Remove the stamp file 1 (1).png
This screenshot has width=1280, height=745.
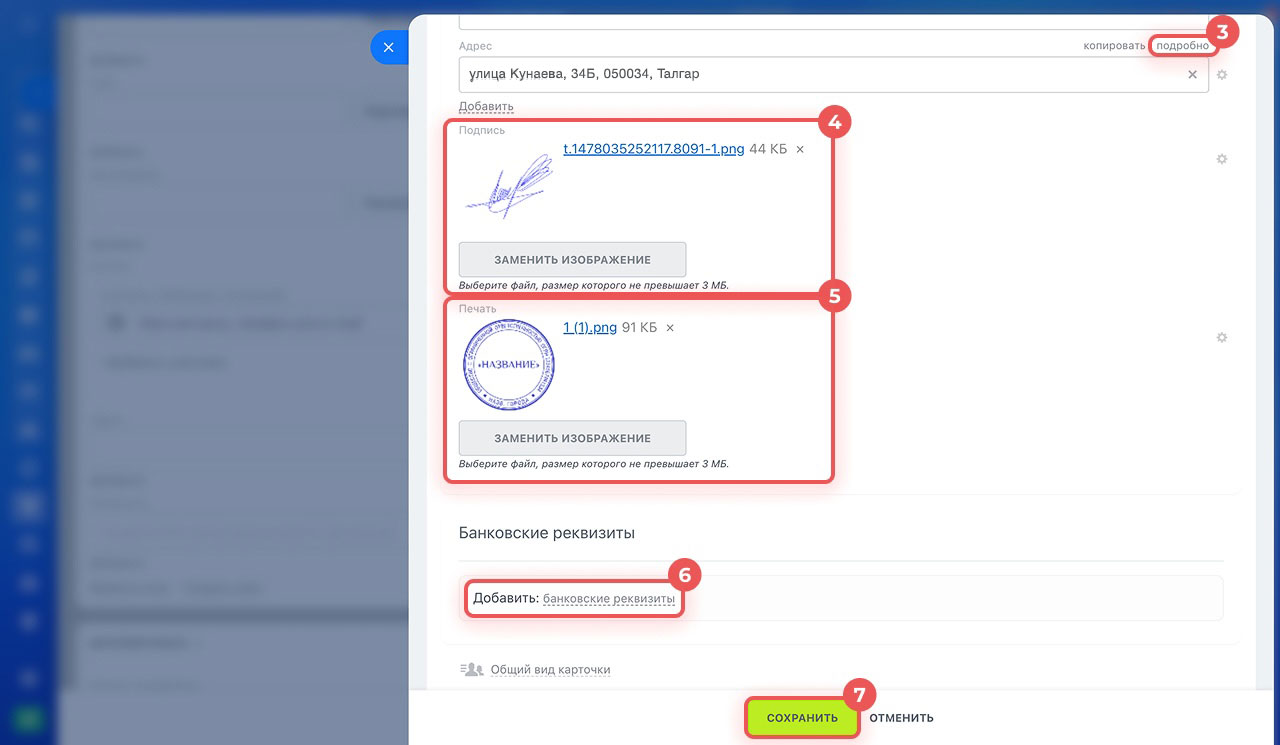coord(670,328)
